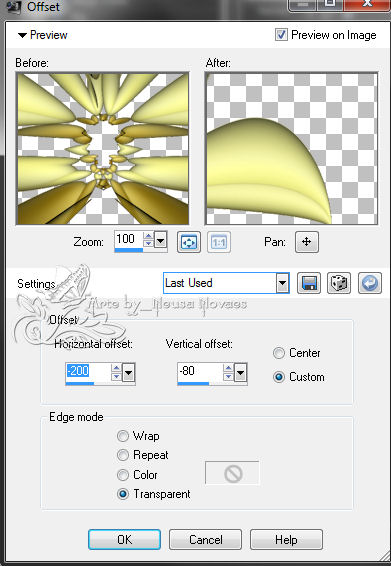Click the 1:1 zoom to 100% icon
This screenshot has height=566, width=391.
219,242
